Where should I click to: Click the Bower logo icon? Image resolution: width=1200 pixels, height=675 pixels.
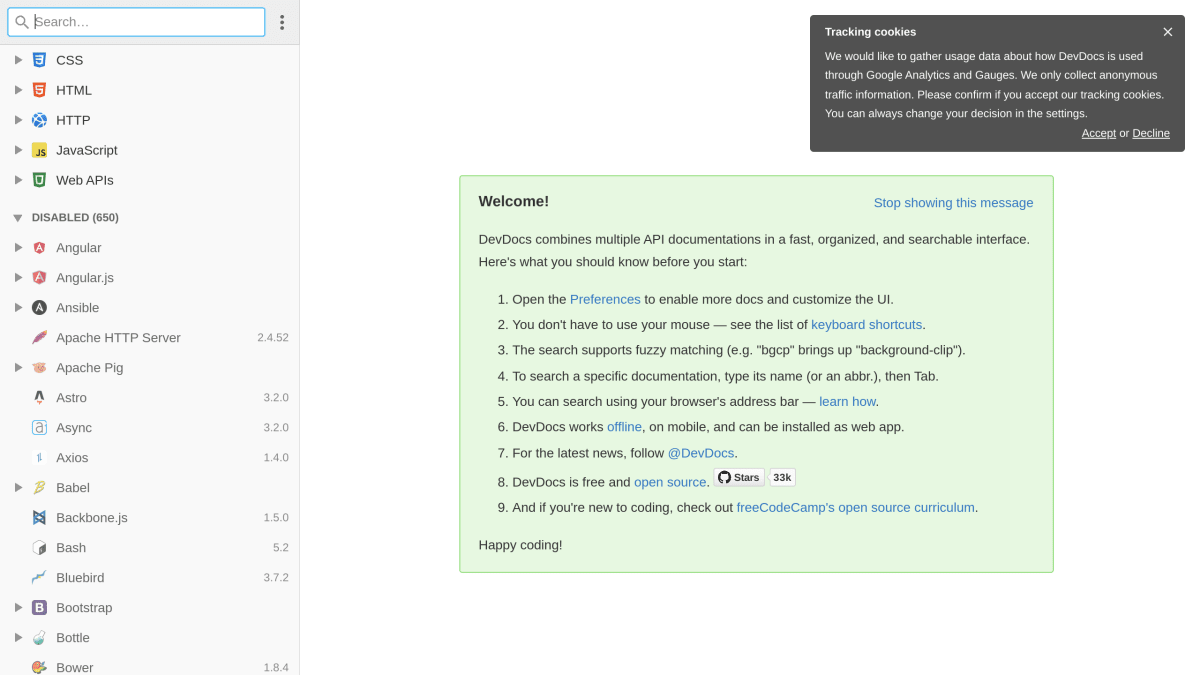[x=39, y=667]
